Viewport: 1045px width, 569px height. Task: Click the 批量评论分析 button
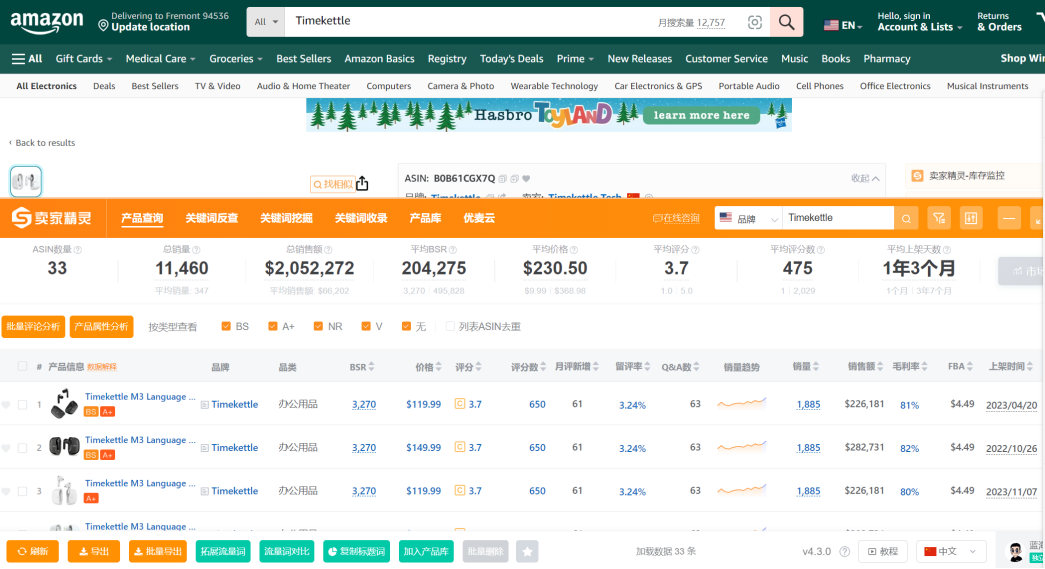click(x=33, y=326)
